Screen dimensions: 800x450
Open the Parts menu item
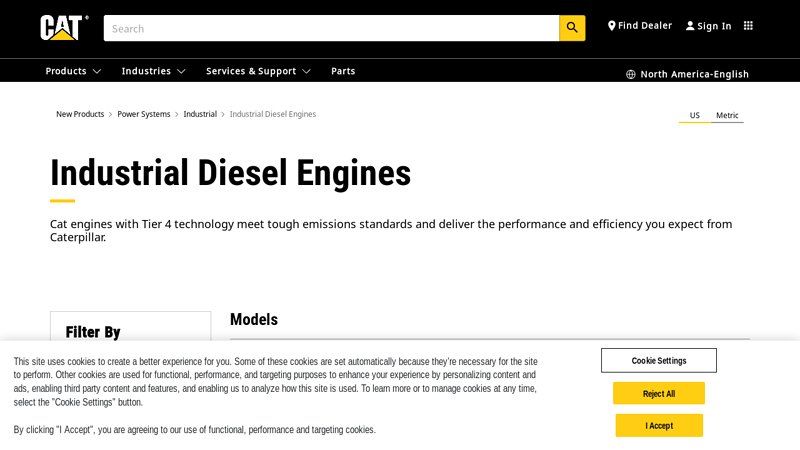(343, 71)
